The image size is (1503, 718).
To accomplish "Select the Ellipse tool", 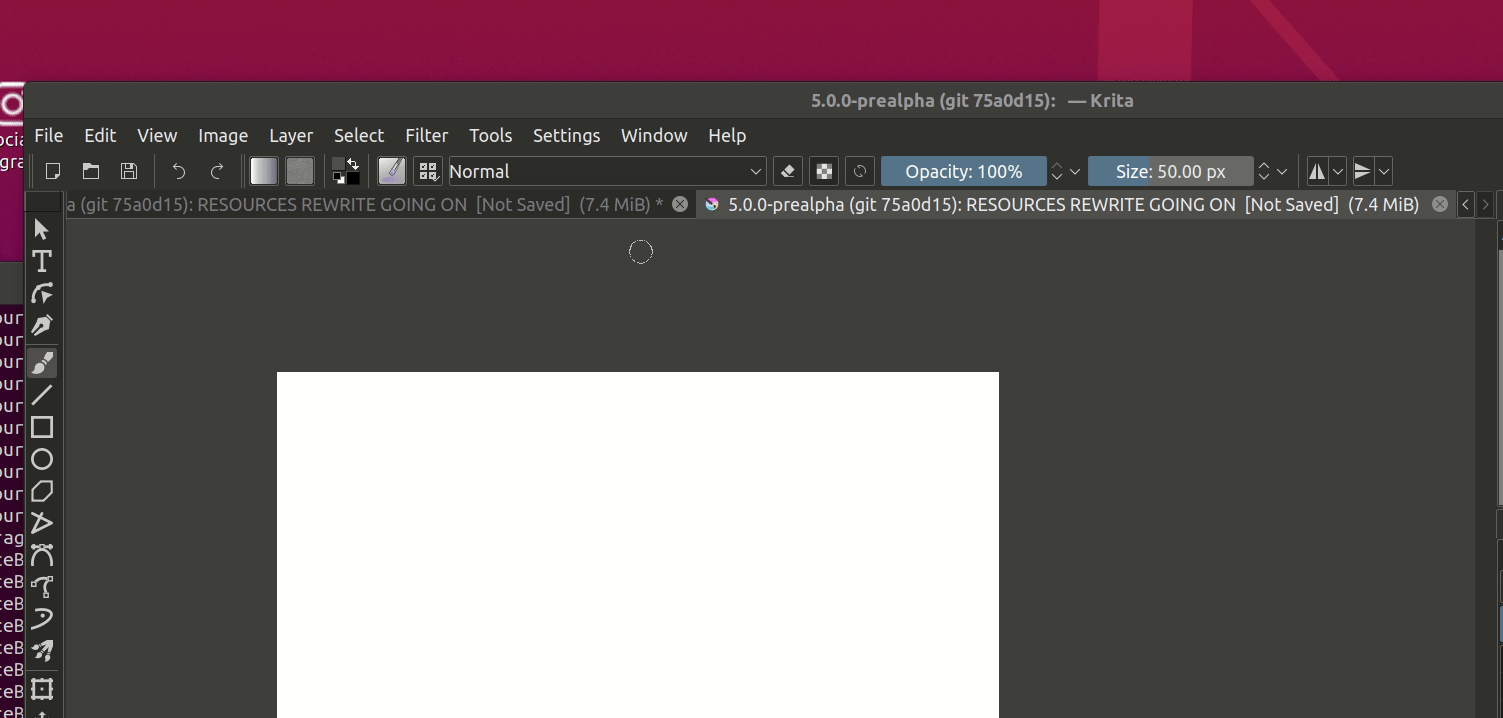I will click(x=42, y=459).
